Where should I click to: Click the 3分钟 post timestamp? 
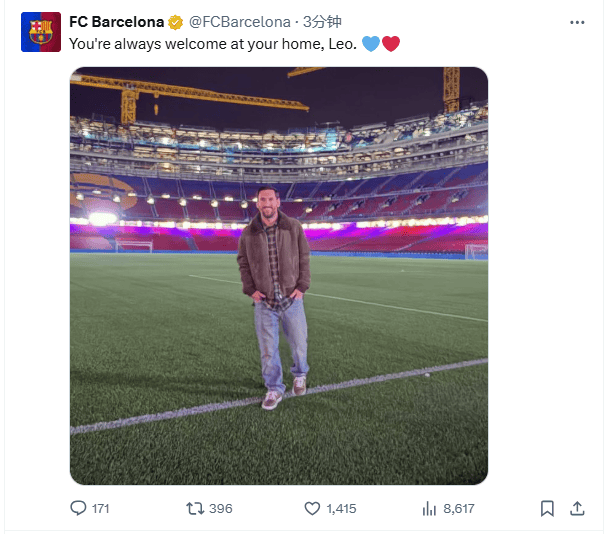[321, 22]
